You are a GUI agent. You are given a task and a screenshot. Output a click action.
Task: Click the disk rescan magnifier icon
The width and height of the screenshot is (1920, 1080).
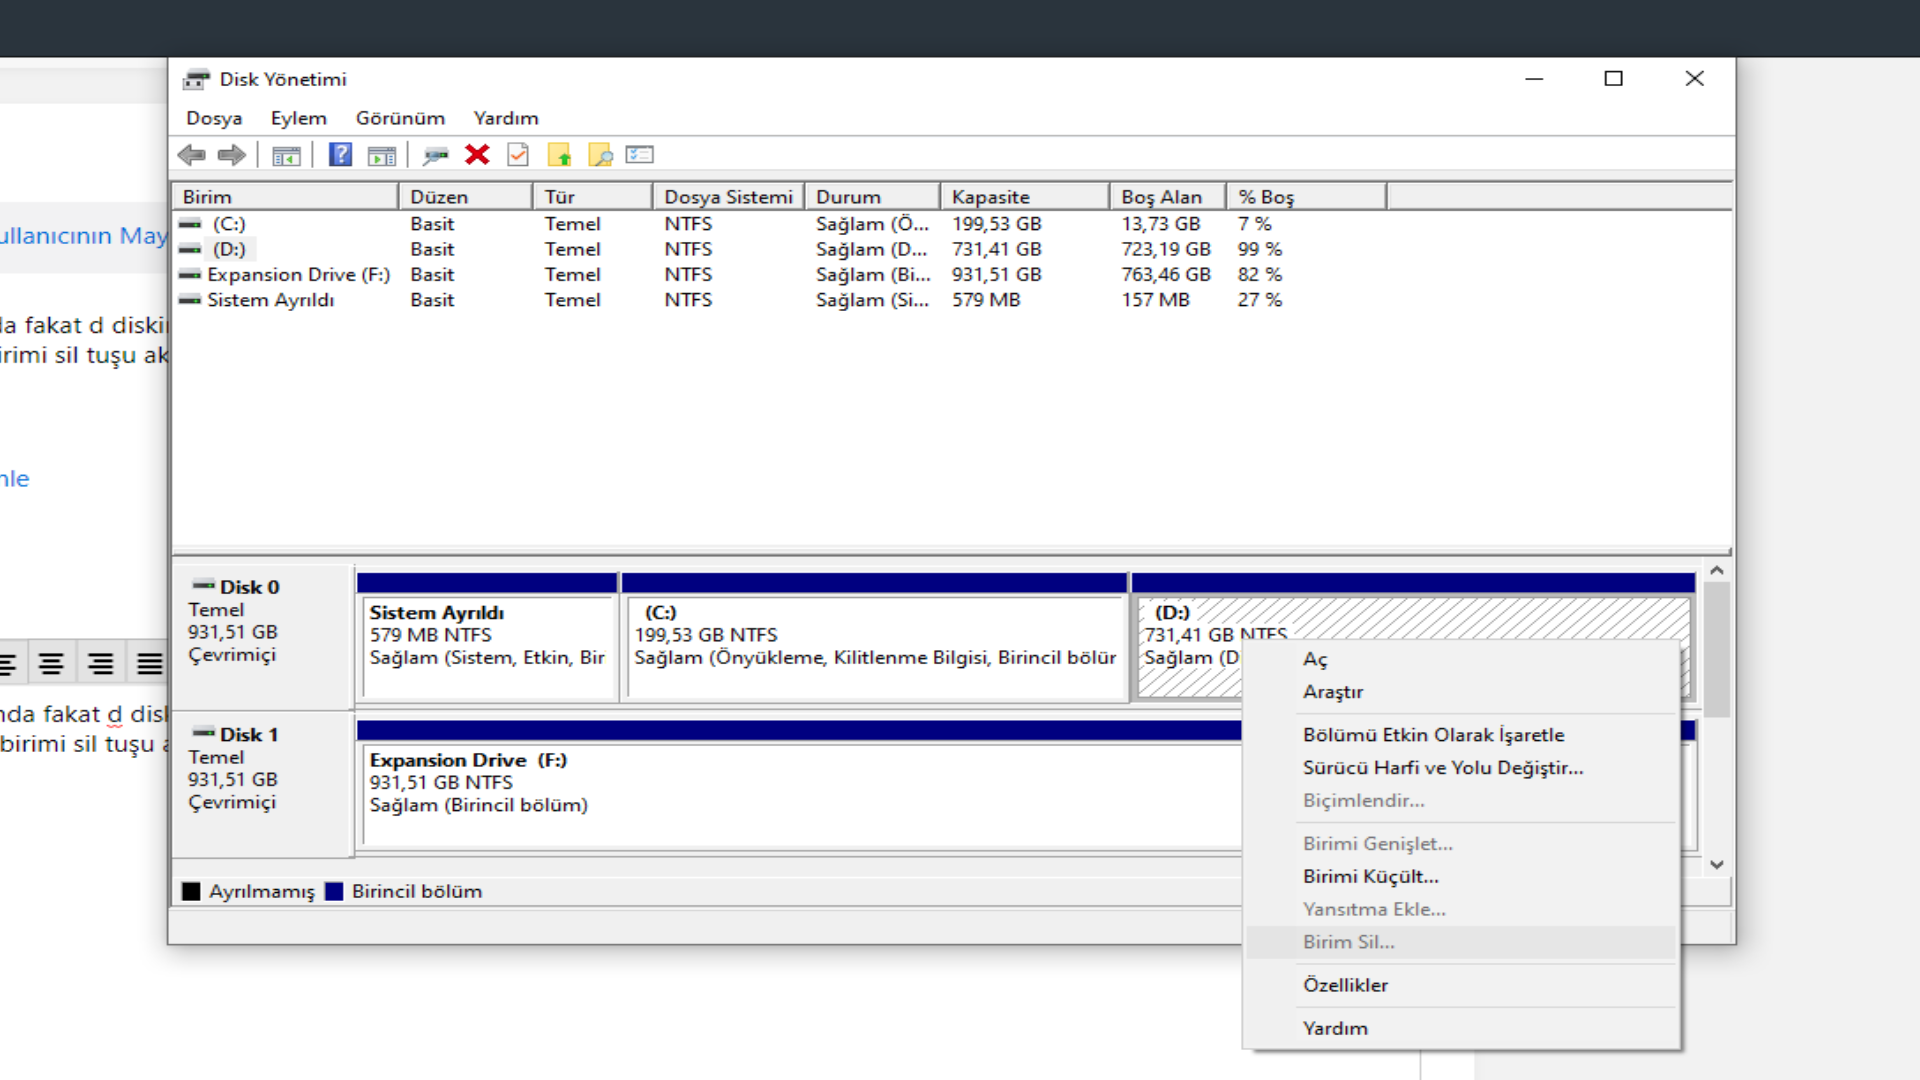(x=435, y=155)
